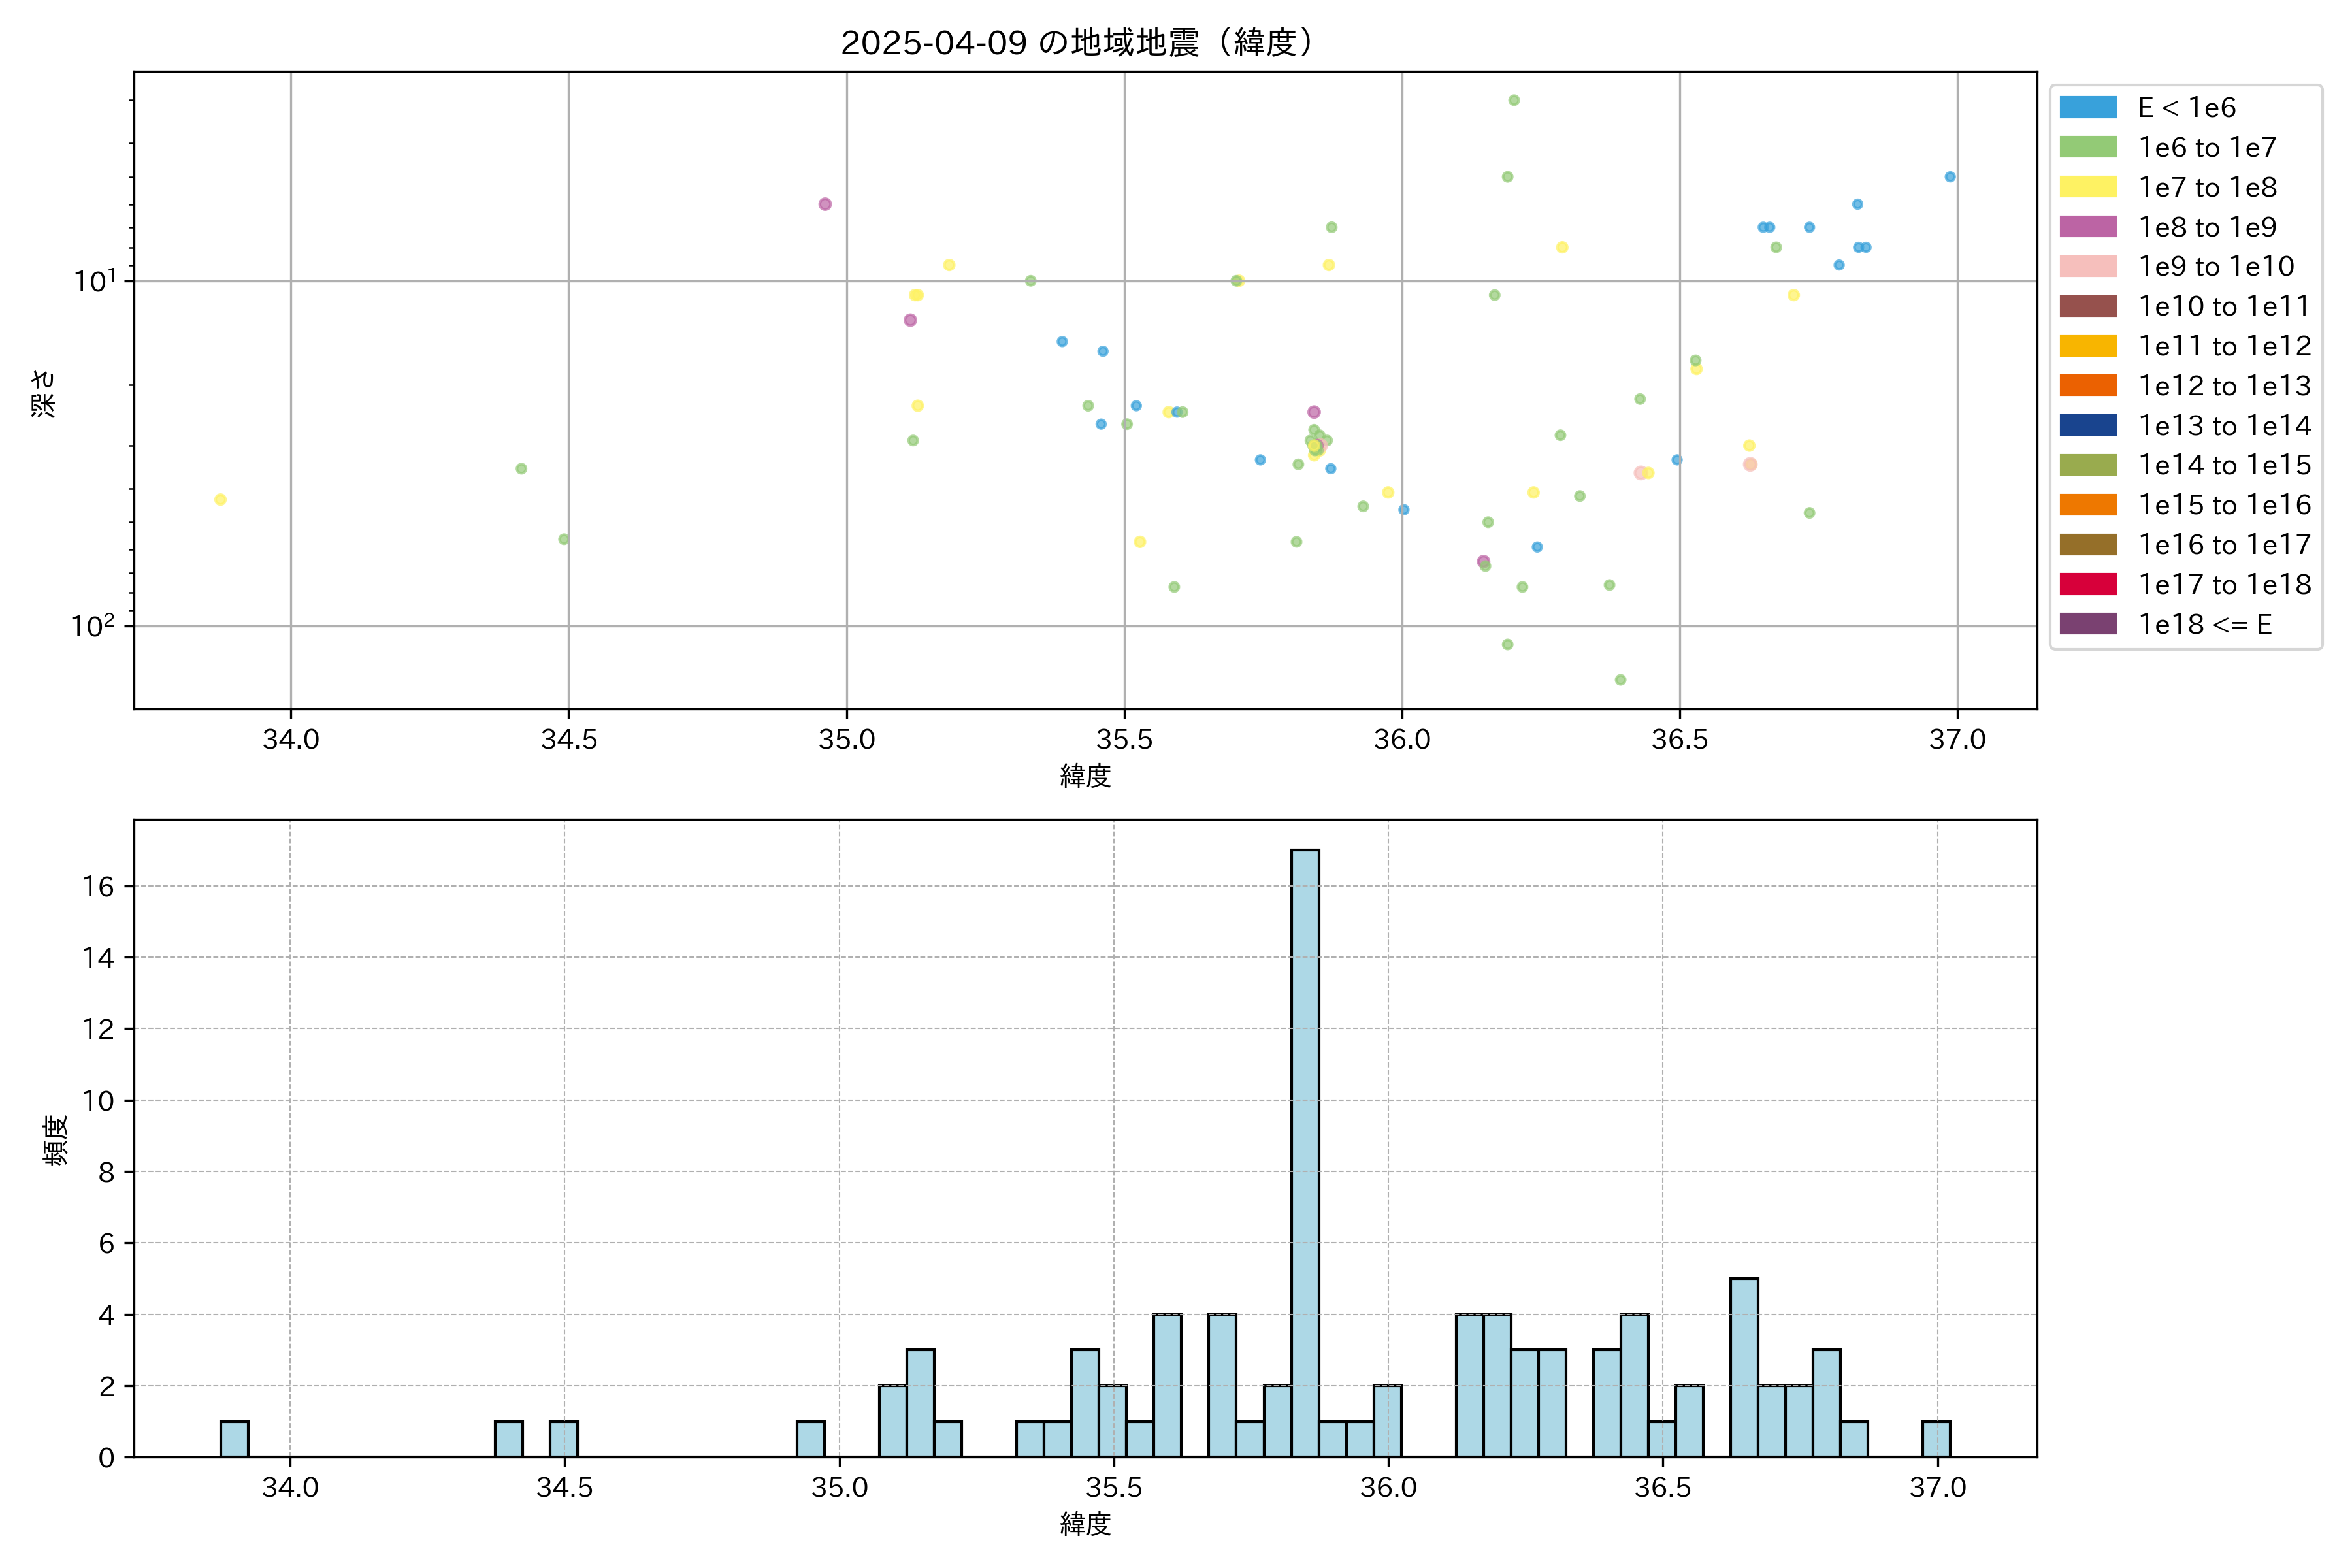2352x1568 pixels.
Task: Click the '1e15 to 1e16' legend label text
Action: 2224,505
